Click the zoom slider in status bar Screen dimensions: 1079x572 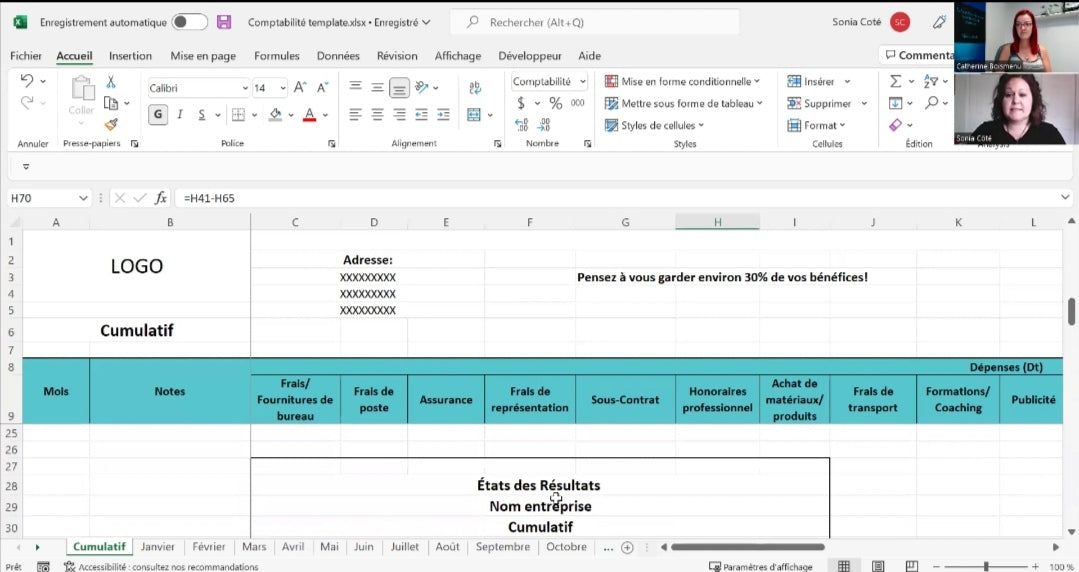coord(986,566)
